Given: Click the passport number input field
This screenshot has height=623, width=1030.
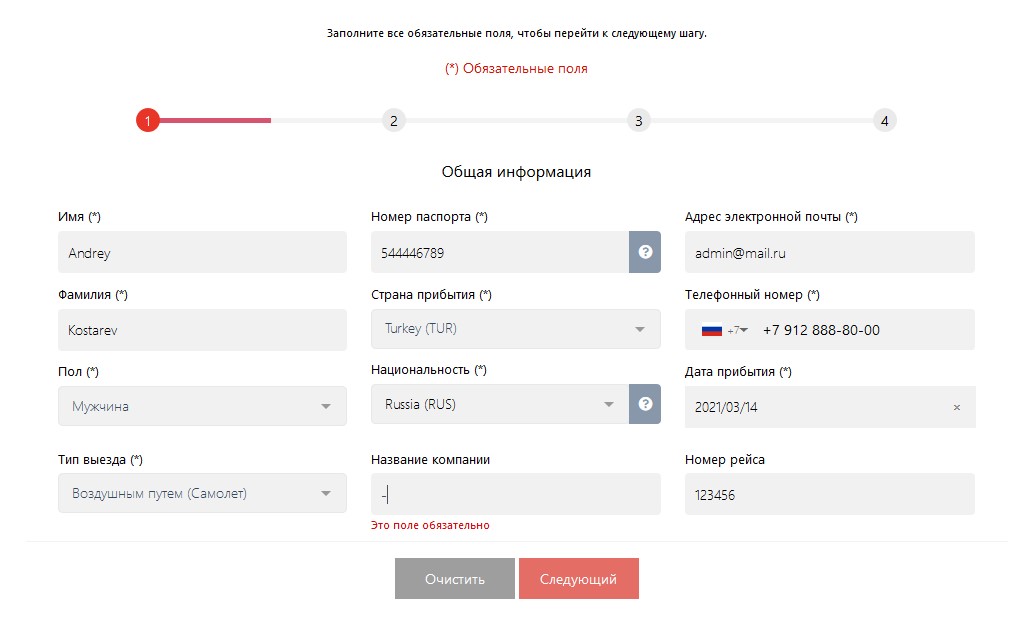Looking at the screenshot, I should point(499,253).
